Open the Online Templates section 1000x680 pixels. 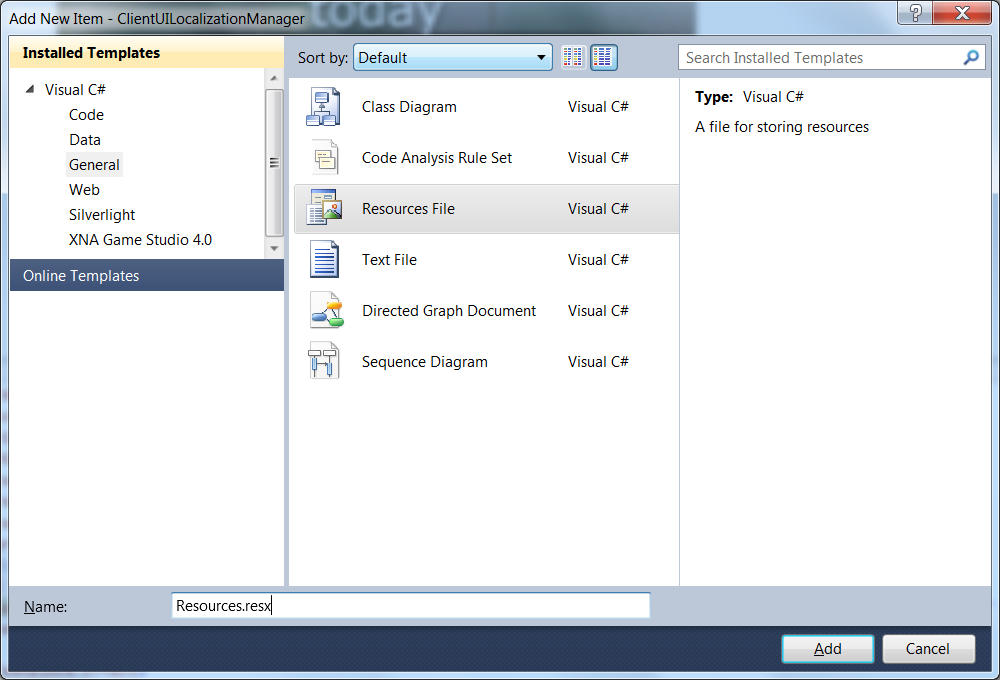[147, 276]
